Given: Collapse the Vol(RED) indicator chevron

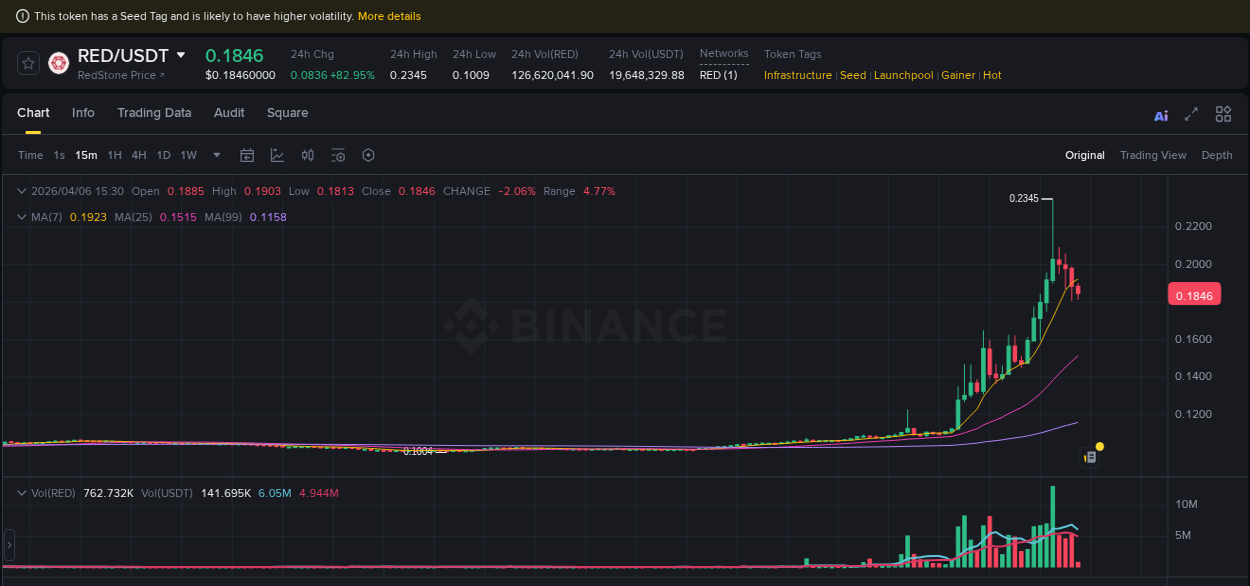Looking at the screenshot, I should point(22,493).
